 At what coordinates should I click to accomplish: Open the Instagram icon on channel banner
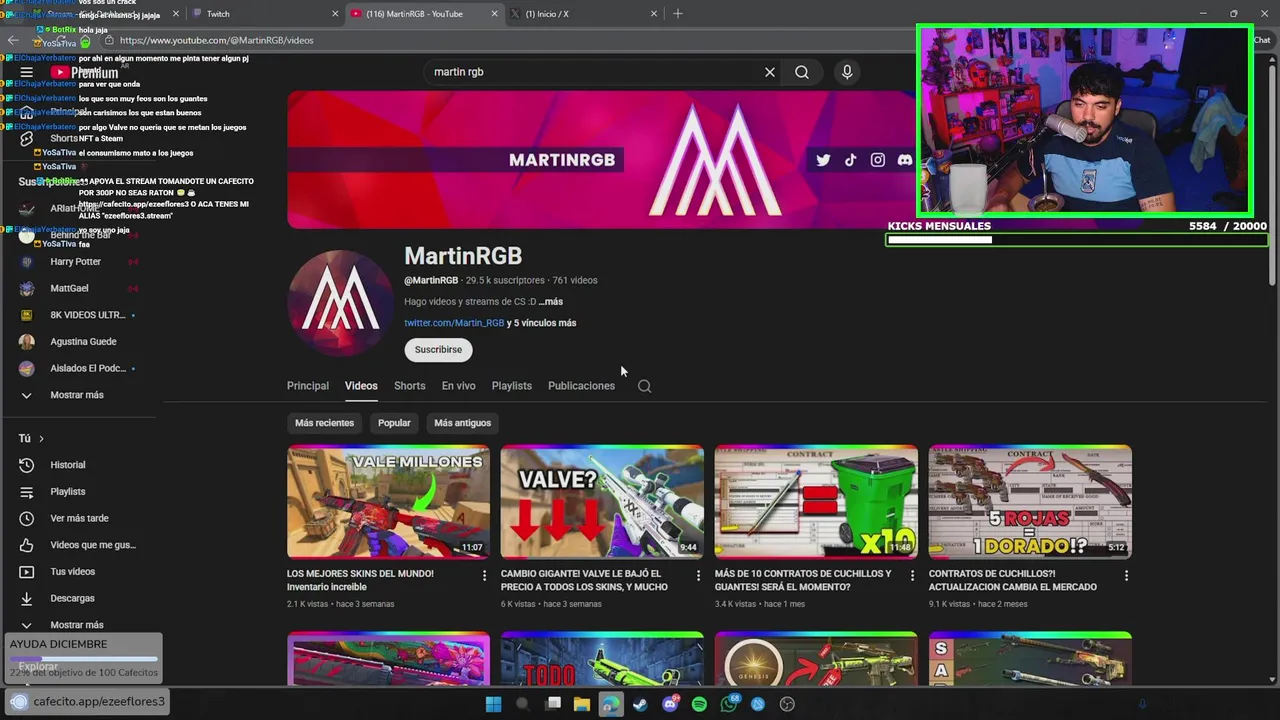pyautogui.click(x=877, y=160)
